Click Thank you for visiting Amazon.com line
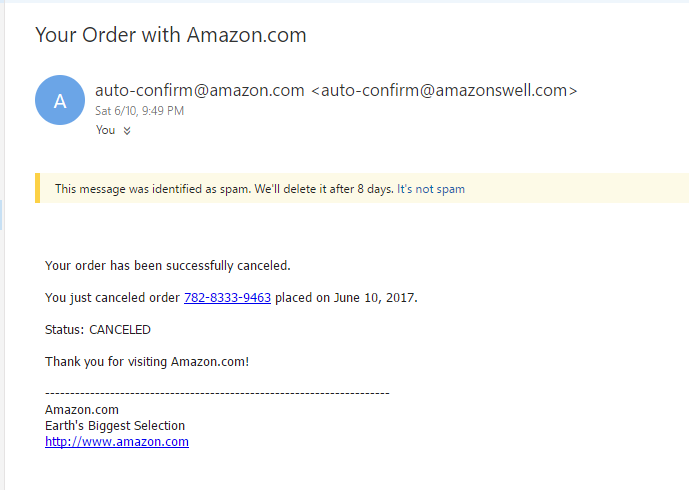The height and width of the screenshot is (490, 689). 146,361
